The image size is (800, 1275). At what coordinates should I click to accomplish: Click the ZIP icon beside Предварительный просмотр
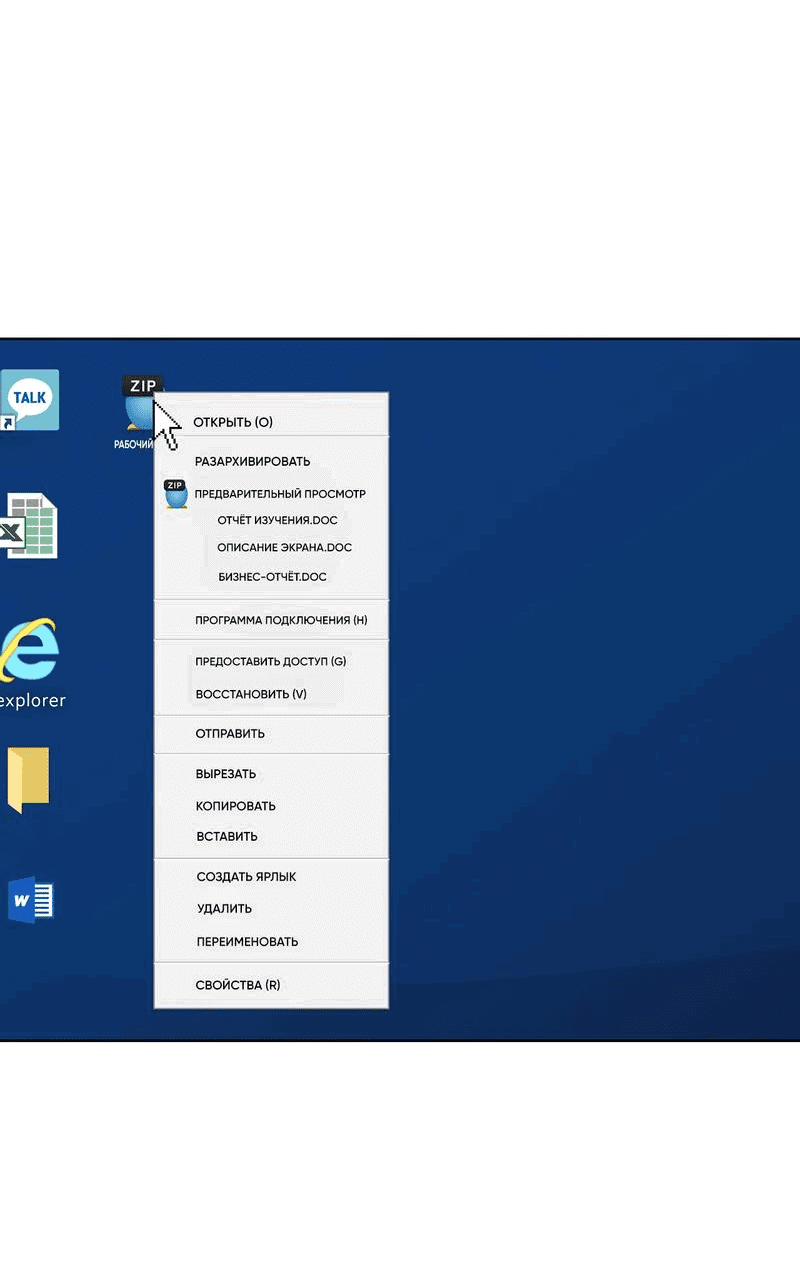pos(176,494)
